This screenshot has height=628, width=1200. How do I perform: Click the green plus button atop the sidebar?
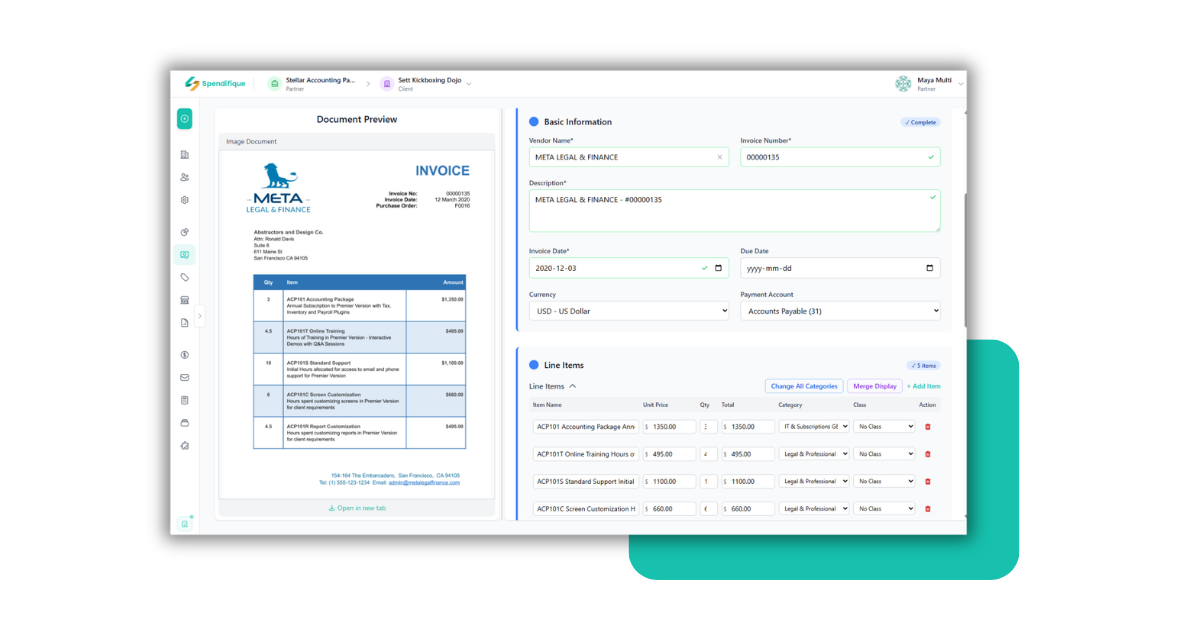point(185,119)
